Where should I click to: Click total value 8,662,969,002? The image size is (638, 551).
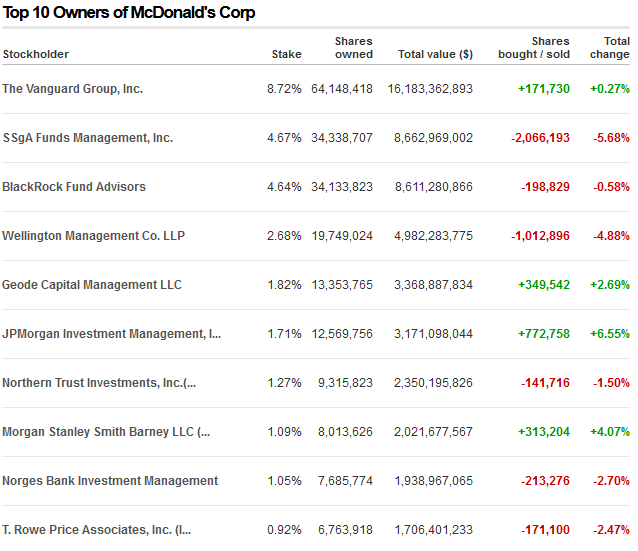click(x=433, y=138)
